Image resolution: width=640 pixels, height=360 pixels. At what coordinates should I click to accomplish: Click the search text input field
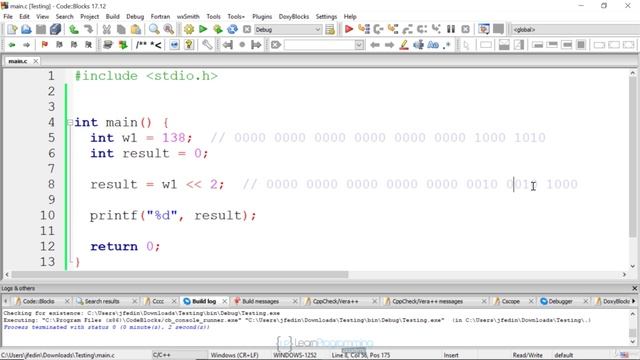[x=320, y=44]
